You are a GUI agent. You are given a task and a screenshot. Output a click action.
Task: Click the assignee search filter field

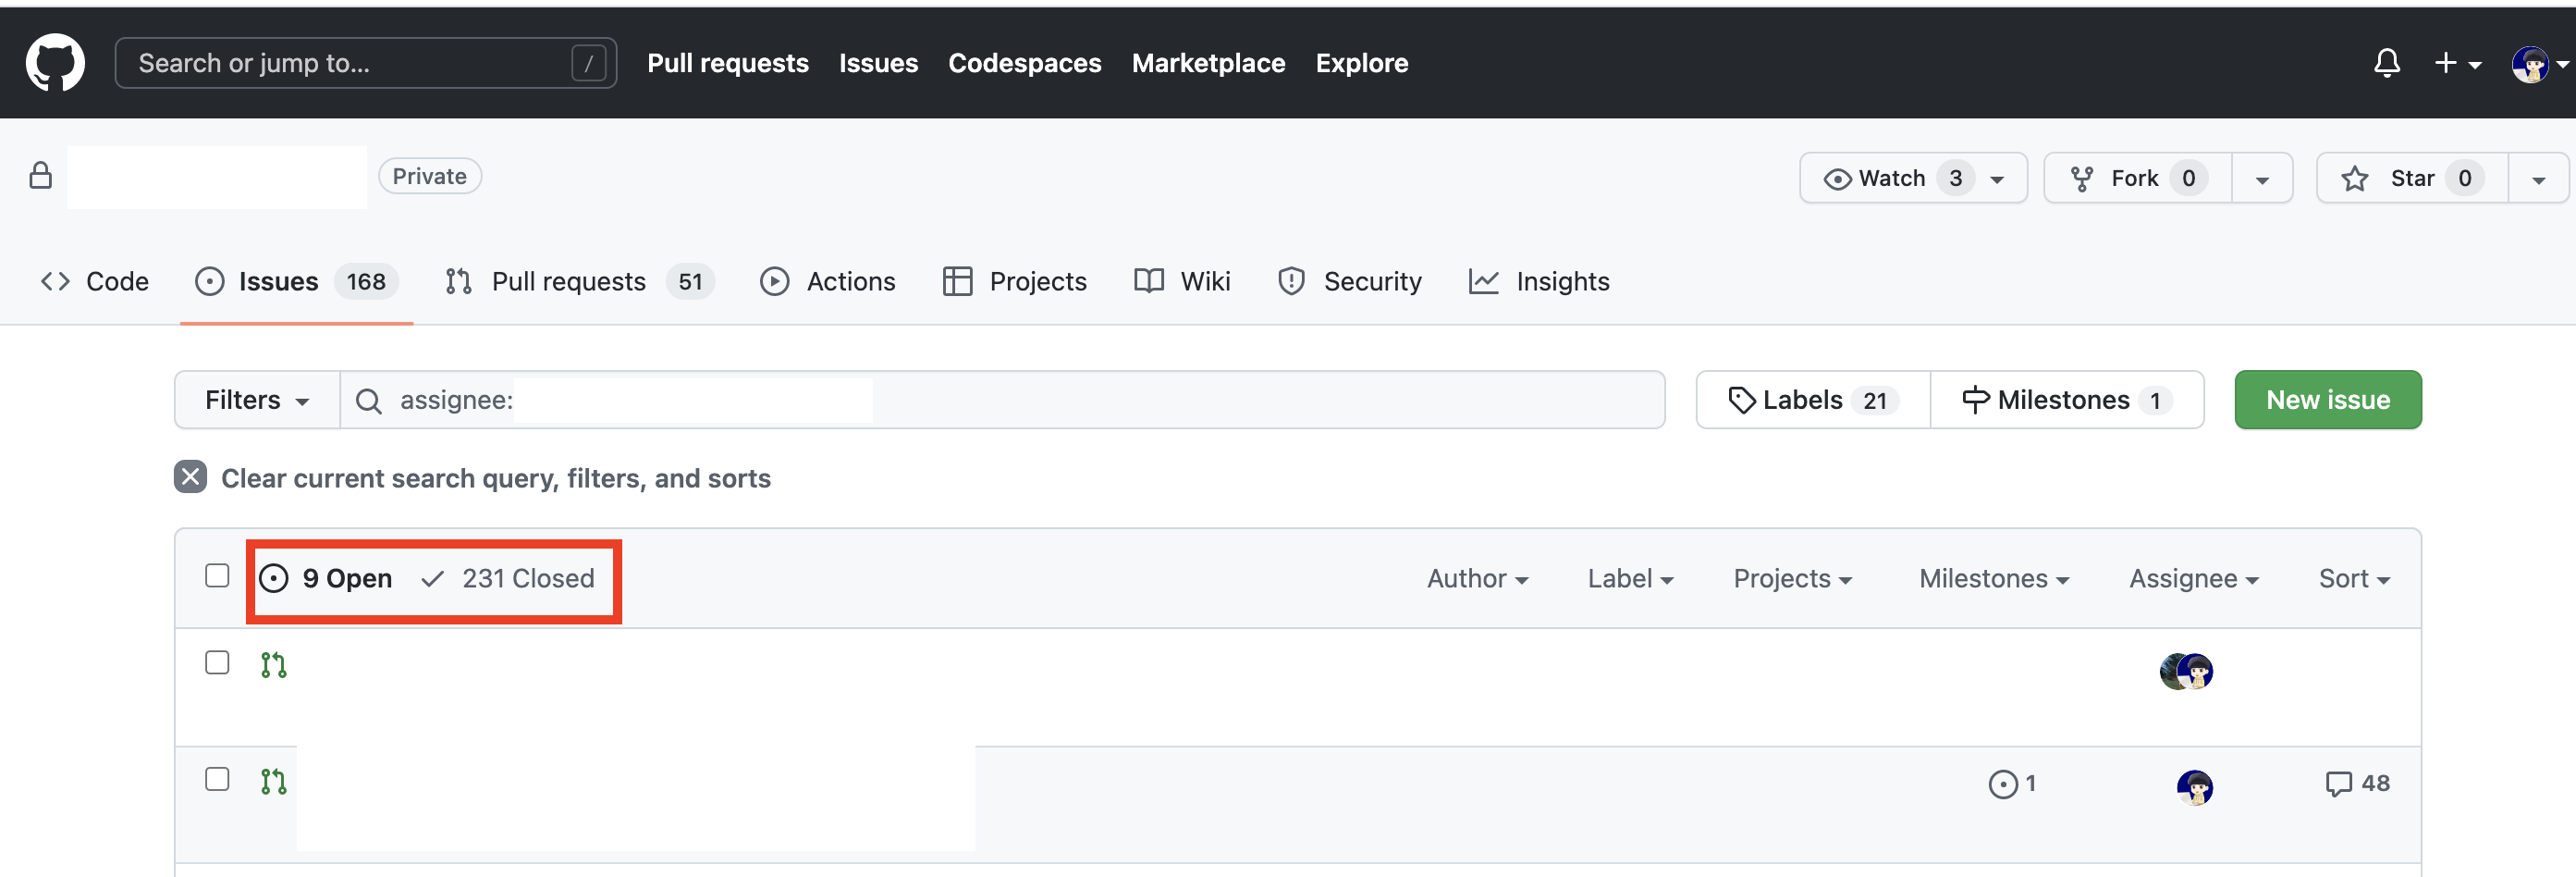coord(1000,400)
